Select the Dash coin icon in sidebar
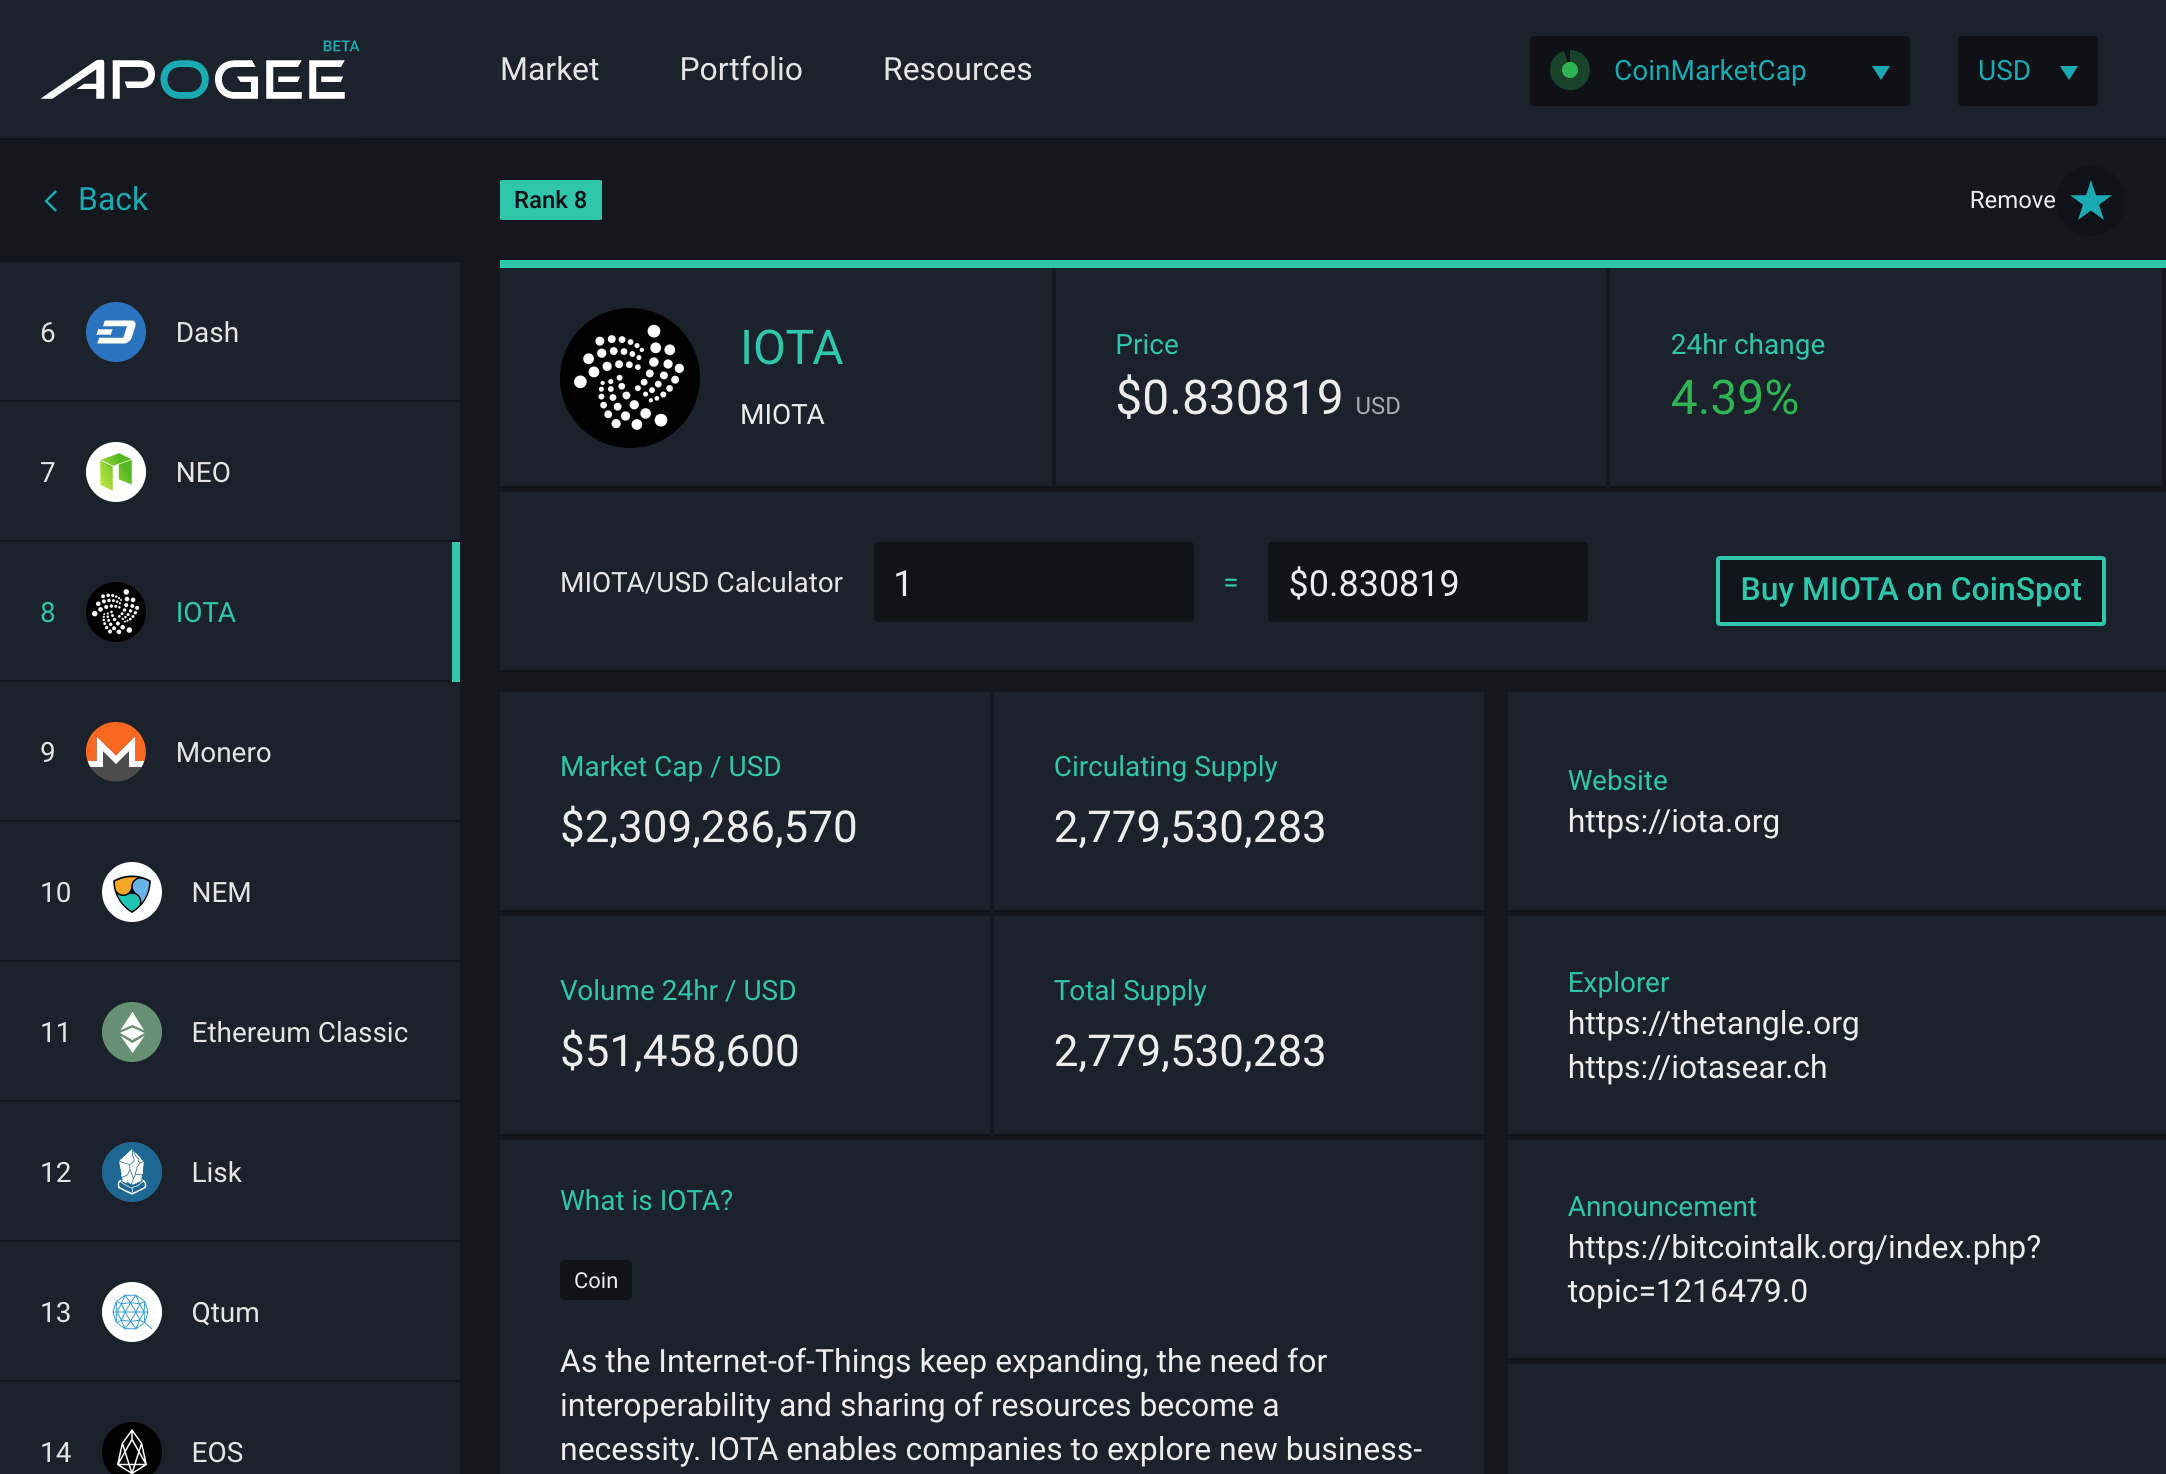 pos(115,332)
